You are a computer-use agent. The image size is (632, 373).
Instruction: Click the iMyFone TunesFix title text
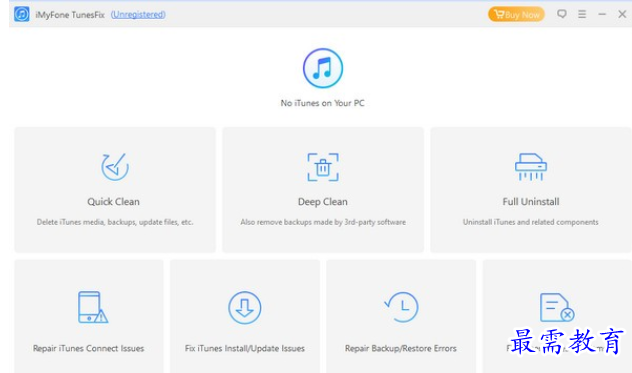coord(70,15)
